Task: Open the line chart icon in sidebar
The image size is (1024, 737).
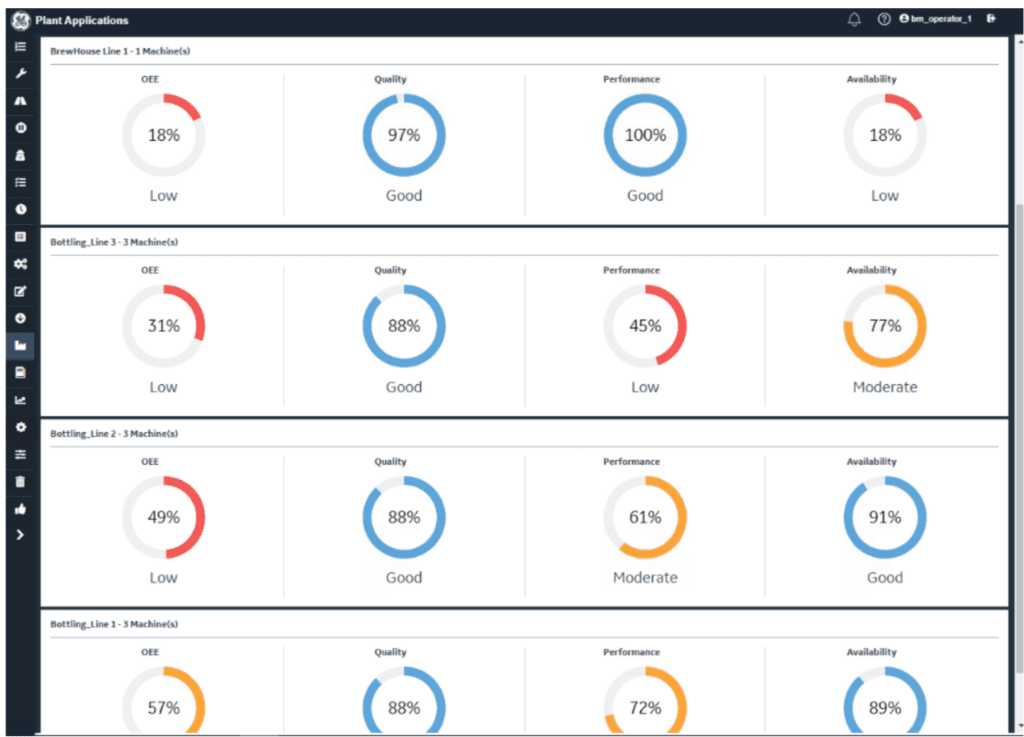Action: coord(21,400)
